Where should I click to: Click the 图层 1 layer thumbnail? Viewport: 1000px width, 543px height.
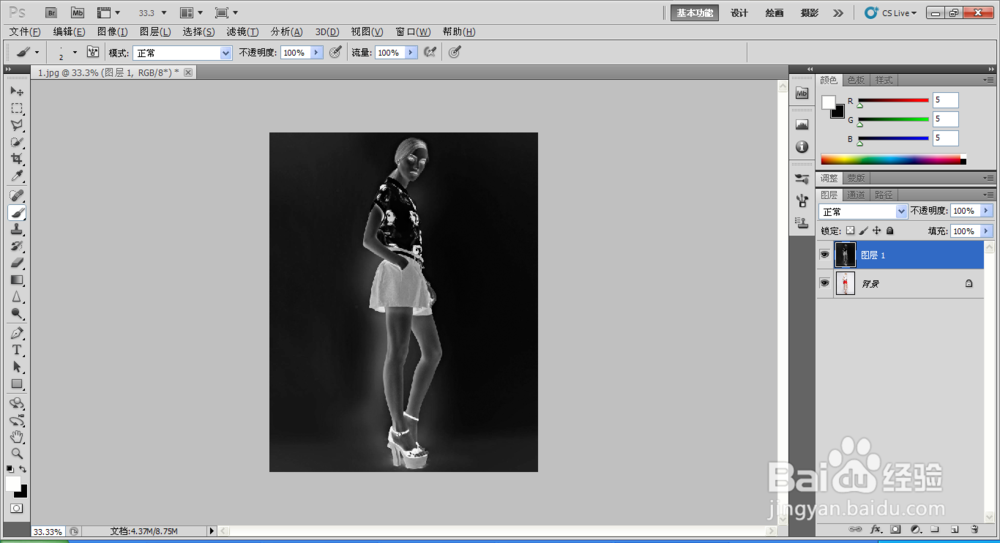click(845, 255)
